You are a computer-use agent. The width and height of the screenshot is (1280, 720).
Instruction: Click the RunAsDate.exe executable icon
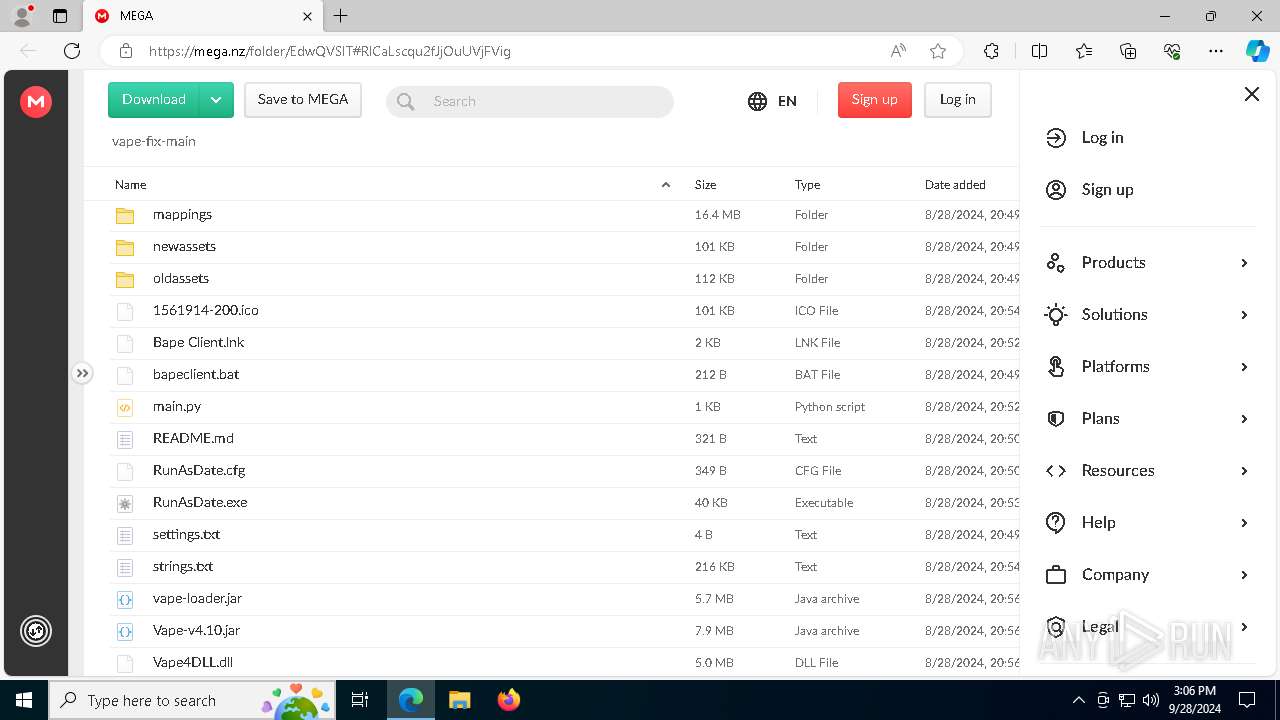(x=125, y=503)
